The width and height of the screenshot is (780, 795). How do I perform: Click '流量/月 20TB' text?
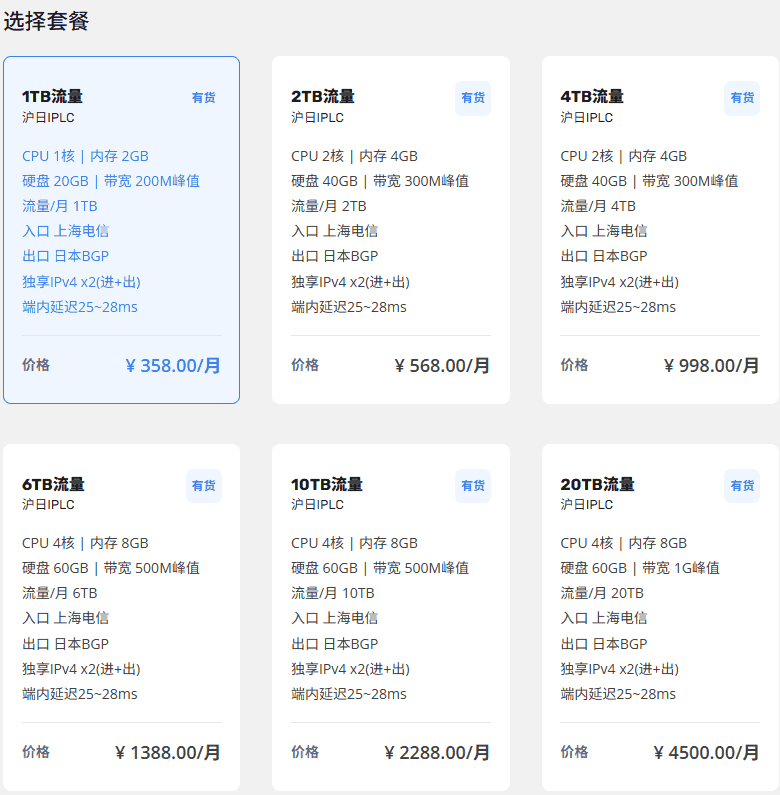tap(602, 593)
